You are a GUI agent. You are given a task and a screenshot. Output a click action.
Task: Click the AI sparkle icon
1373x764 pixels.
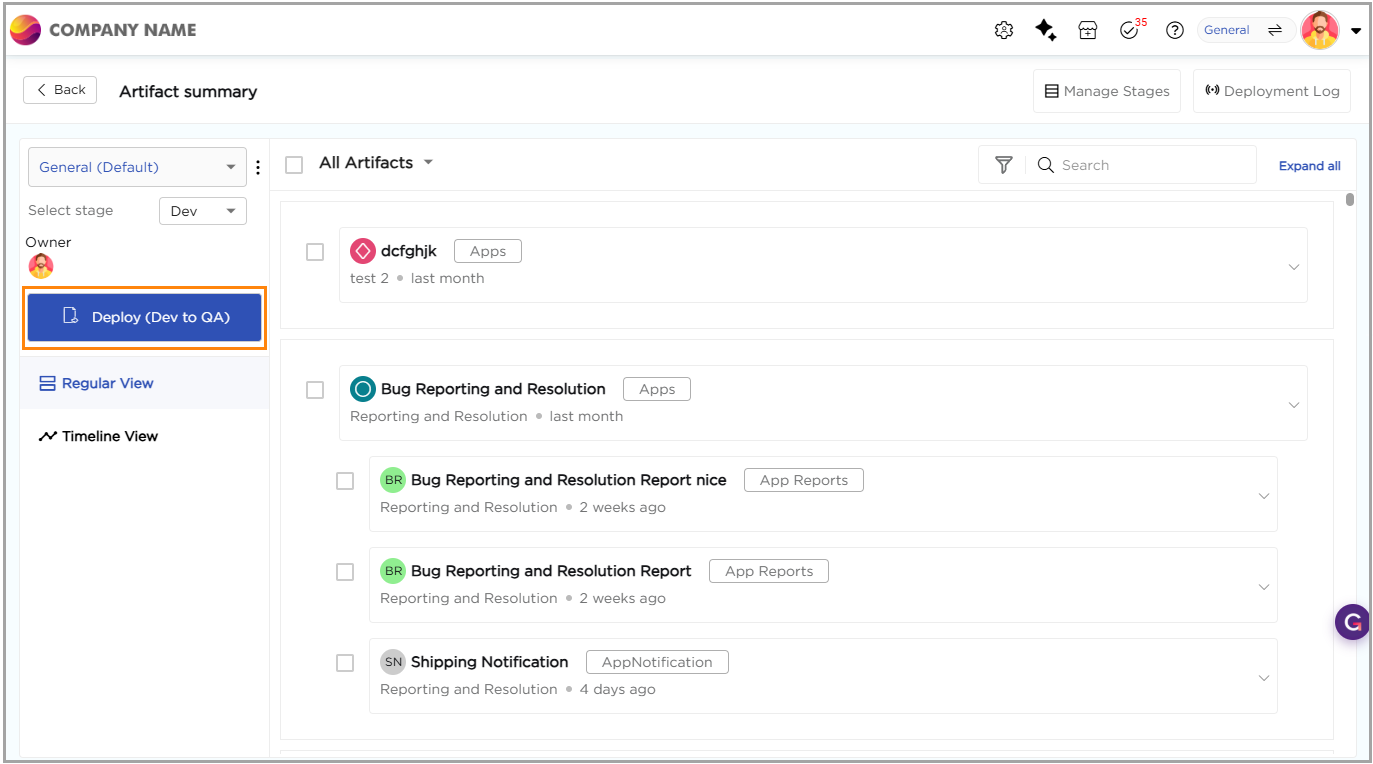1046,30
